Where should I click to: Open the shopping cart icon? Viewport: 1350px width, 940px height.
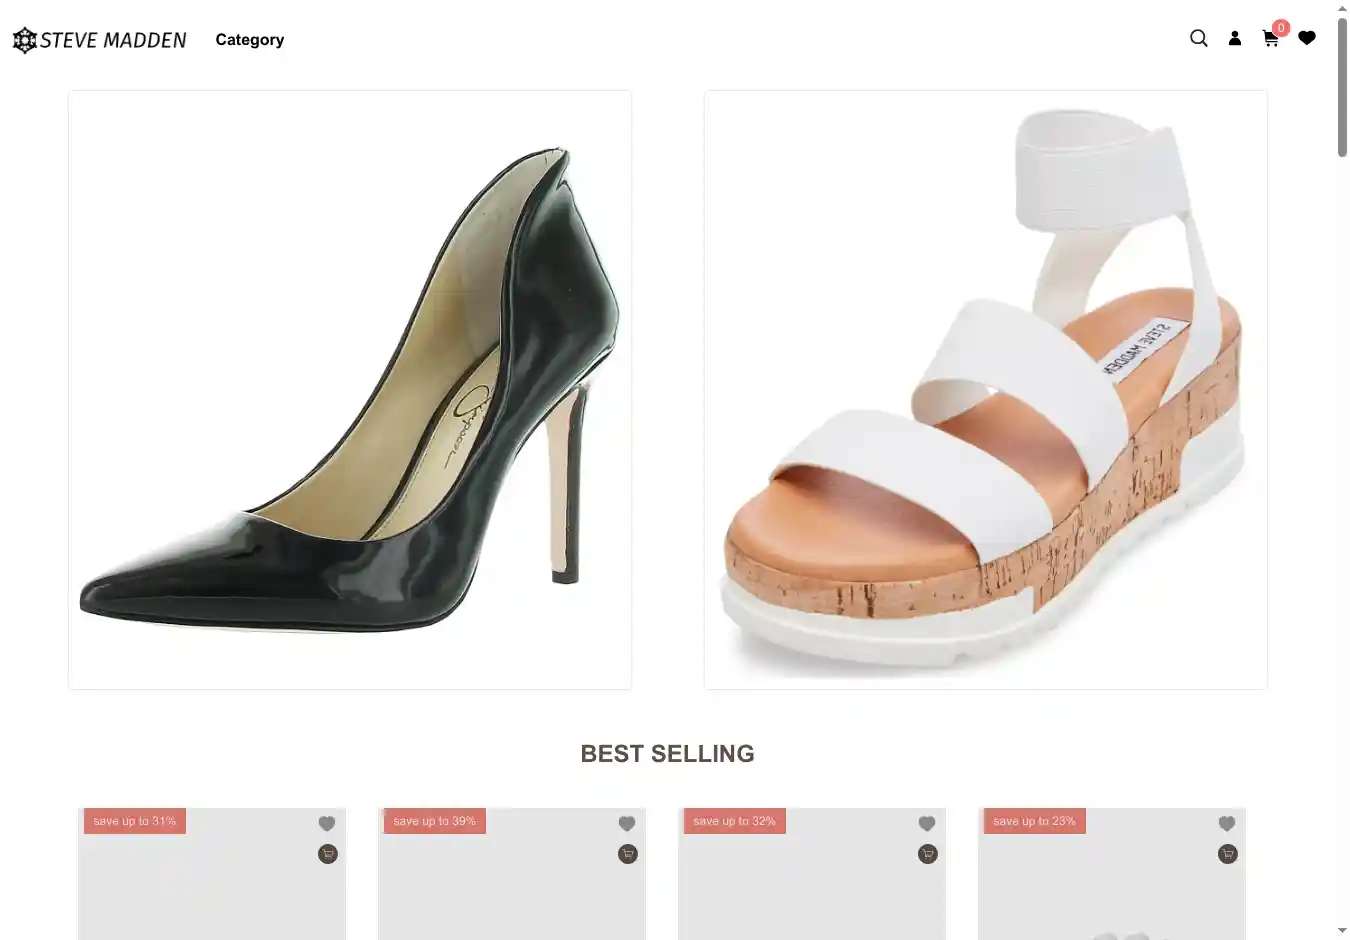1270,40
